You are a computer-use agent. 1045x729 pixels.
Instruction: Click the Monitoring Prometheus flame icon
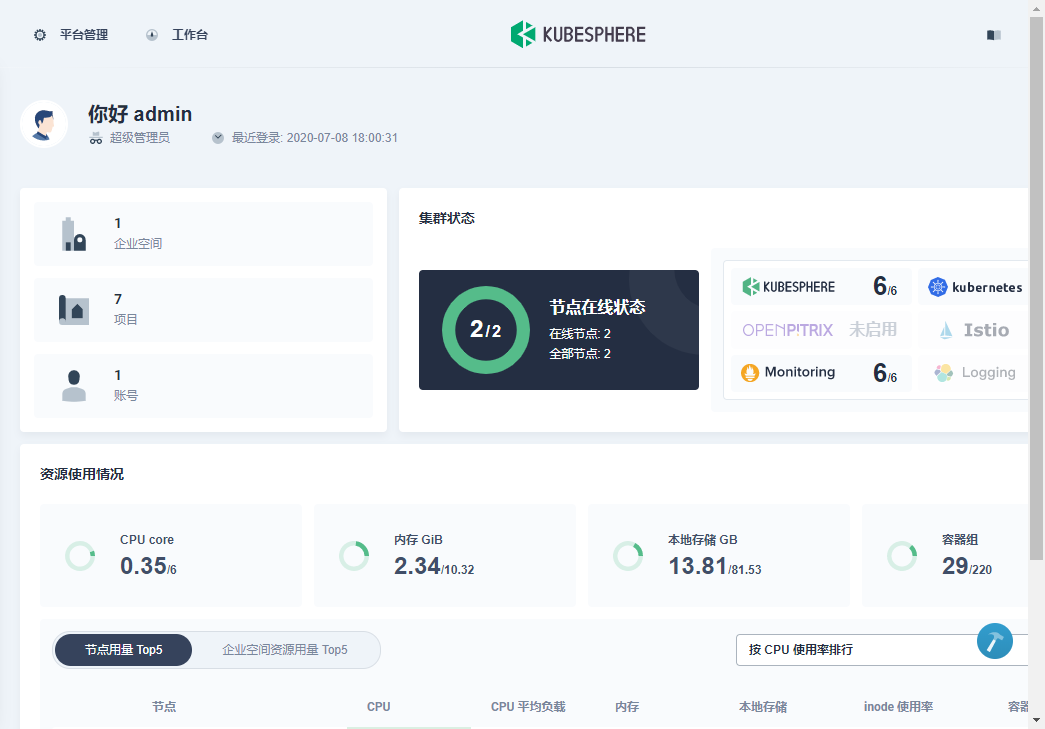pos(750,372)
